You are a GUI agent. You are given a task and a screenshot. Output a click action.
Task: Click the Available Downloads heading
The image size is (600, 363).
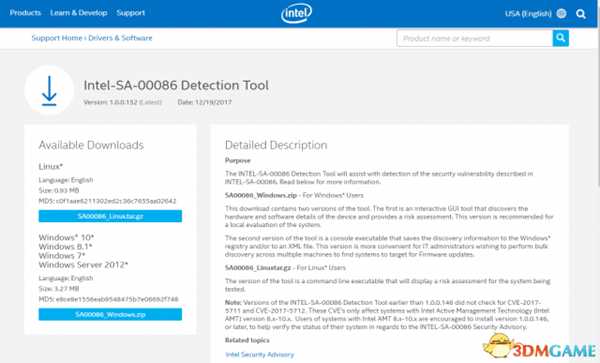click(91, 145)
